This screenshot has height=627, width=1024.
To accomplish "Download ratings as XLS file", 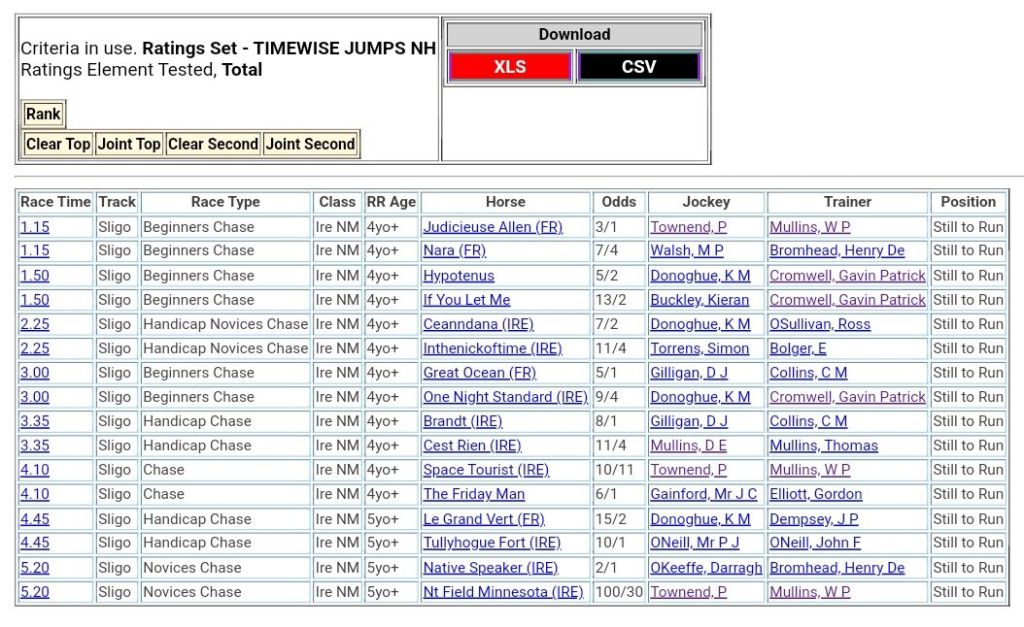I will click(510, 67).
